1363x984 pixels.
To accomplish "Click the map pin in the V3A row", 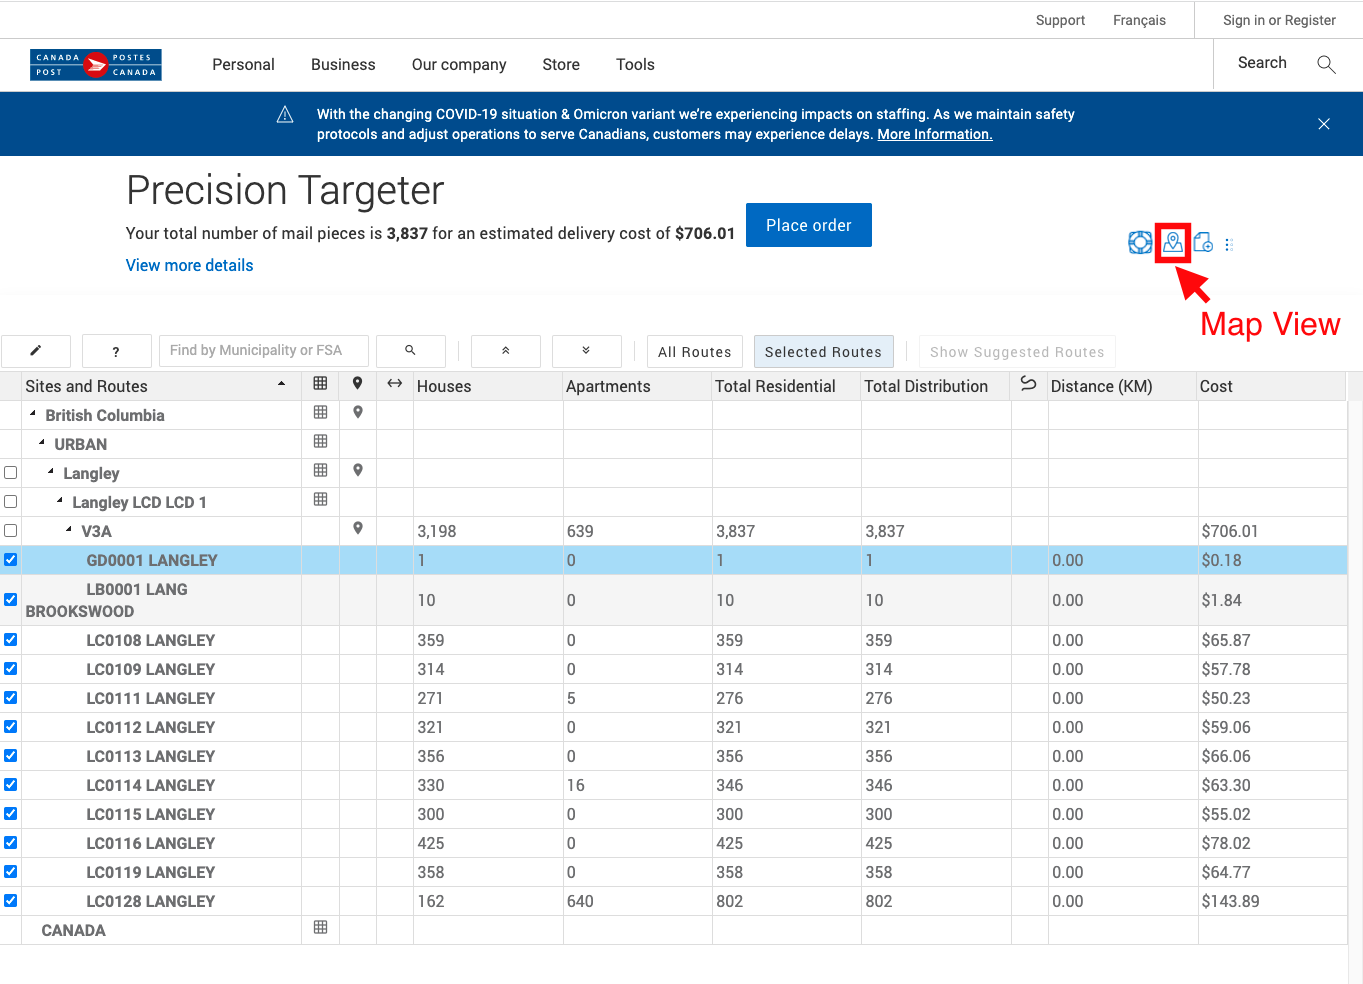I will (357, 528).
